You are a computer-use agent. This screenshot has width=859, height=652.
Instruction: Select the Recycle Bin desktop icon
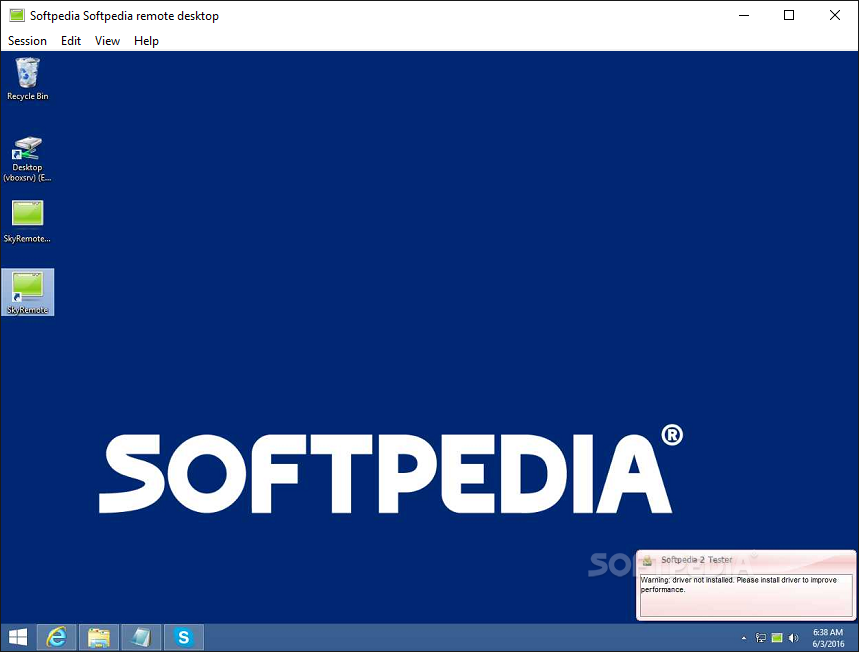[x=27, y=79]
